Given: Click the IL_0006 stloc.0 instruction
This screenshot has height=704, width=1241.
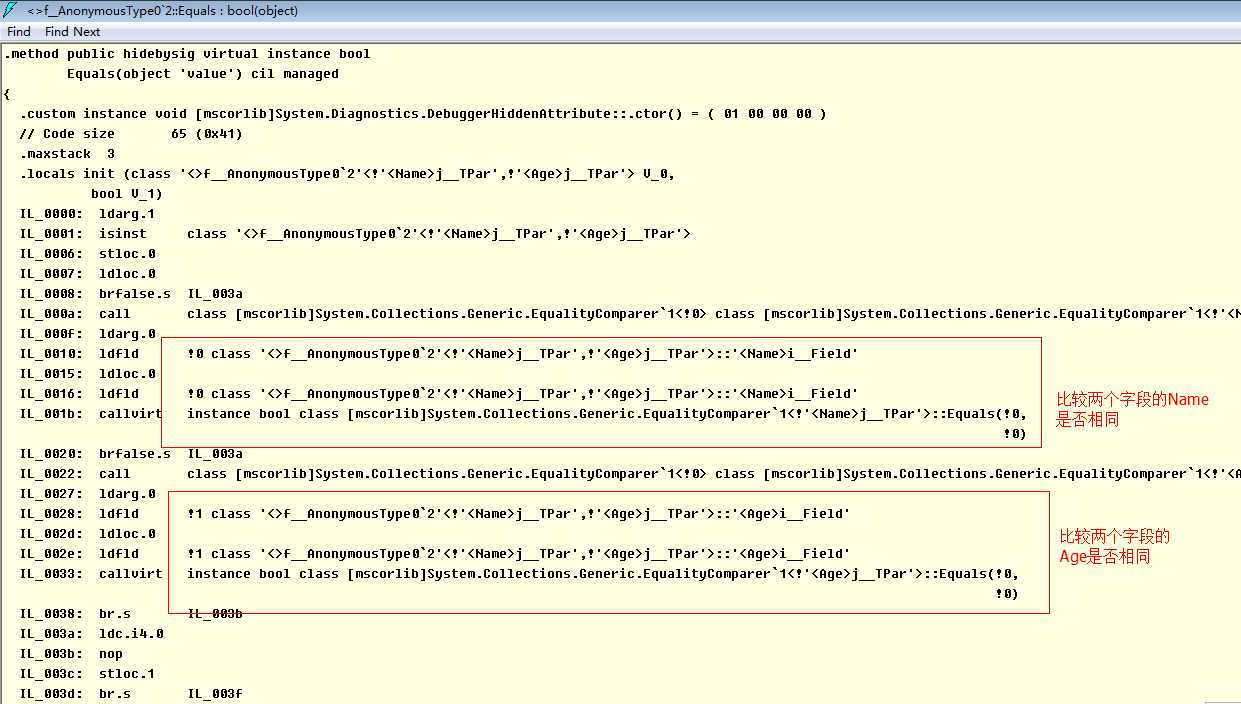Looking at the screenshot, I should 88,254.
